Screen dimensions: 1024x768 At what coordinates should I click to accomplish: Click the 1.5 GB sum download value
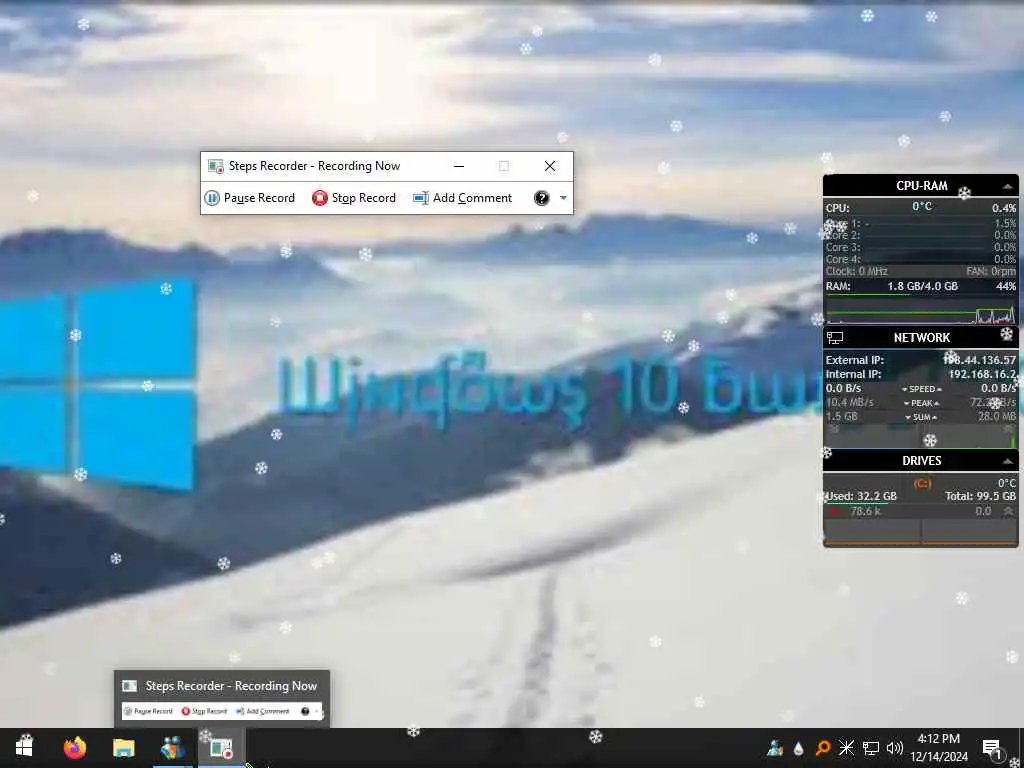click(x=842, y=417)
